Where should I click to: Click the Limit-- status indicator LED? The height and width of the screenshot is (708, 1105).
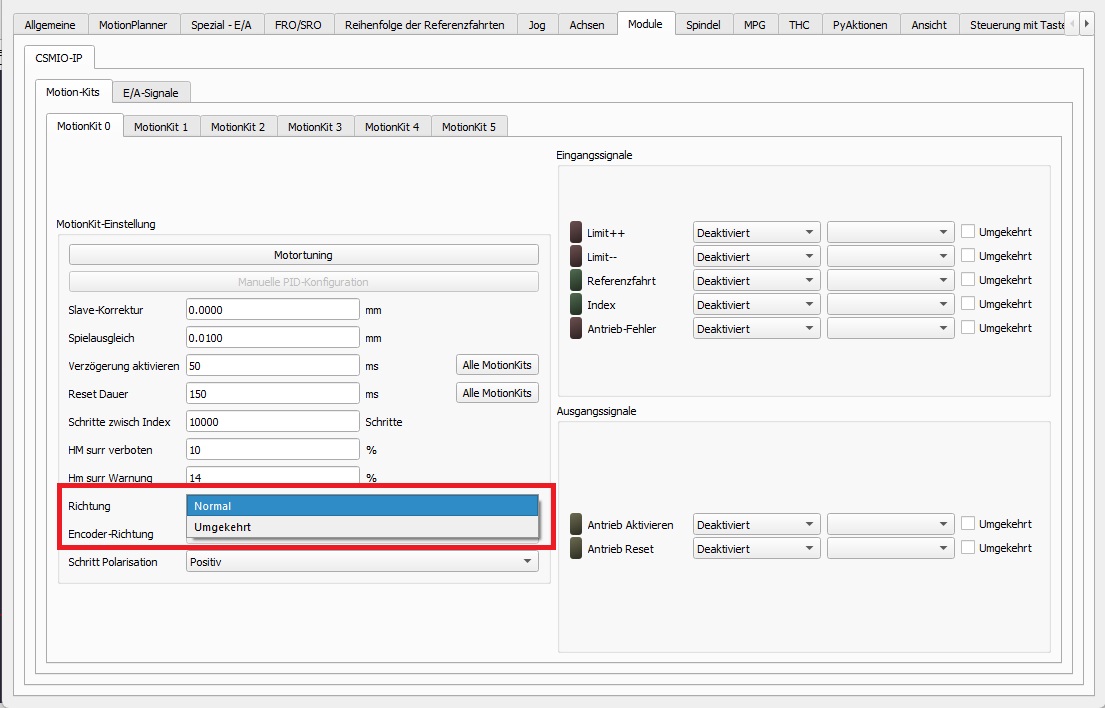576,256
